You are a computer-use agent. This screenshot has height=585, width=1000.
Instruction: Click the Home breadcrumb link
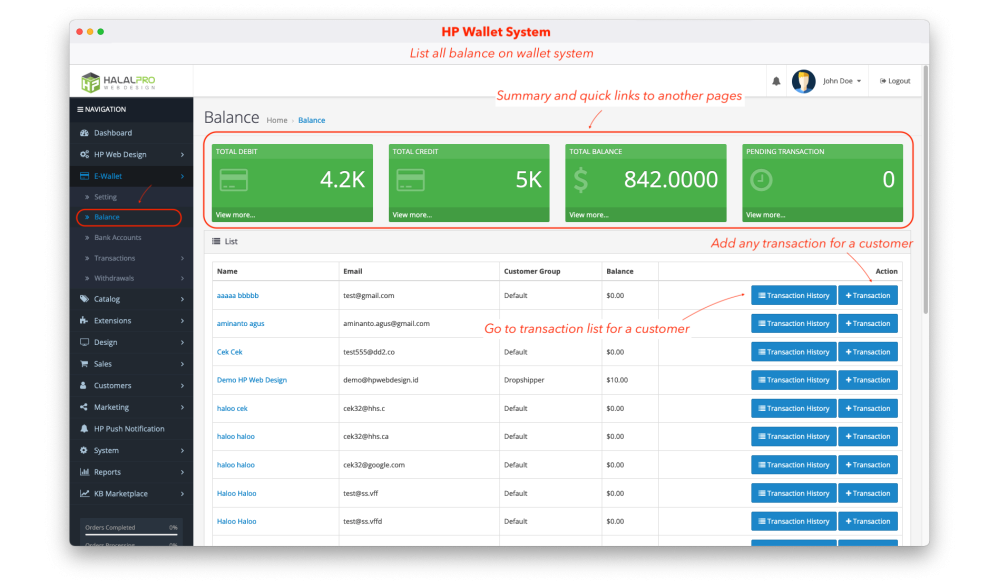pos(276,121)
